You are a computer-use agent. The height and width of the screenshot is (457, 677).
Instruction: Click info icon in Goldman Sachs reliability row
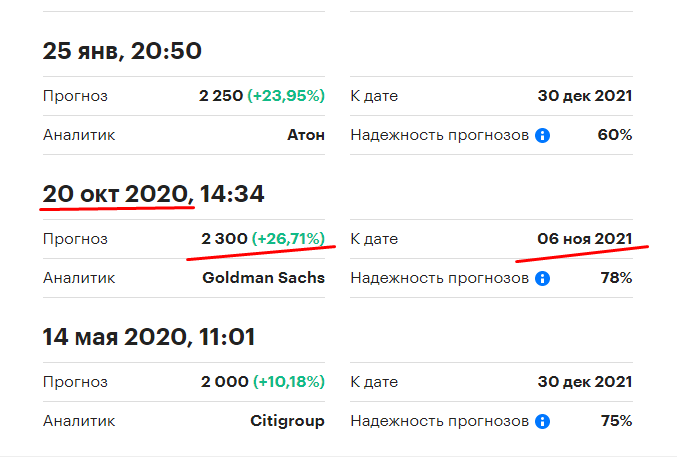pos(543,278)
